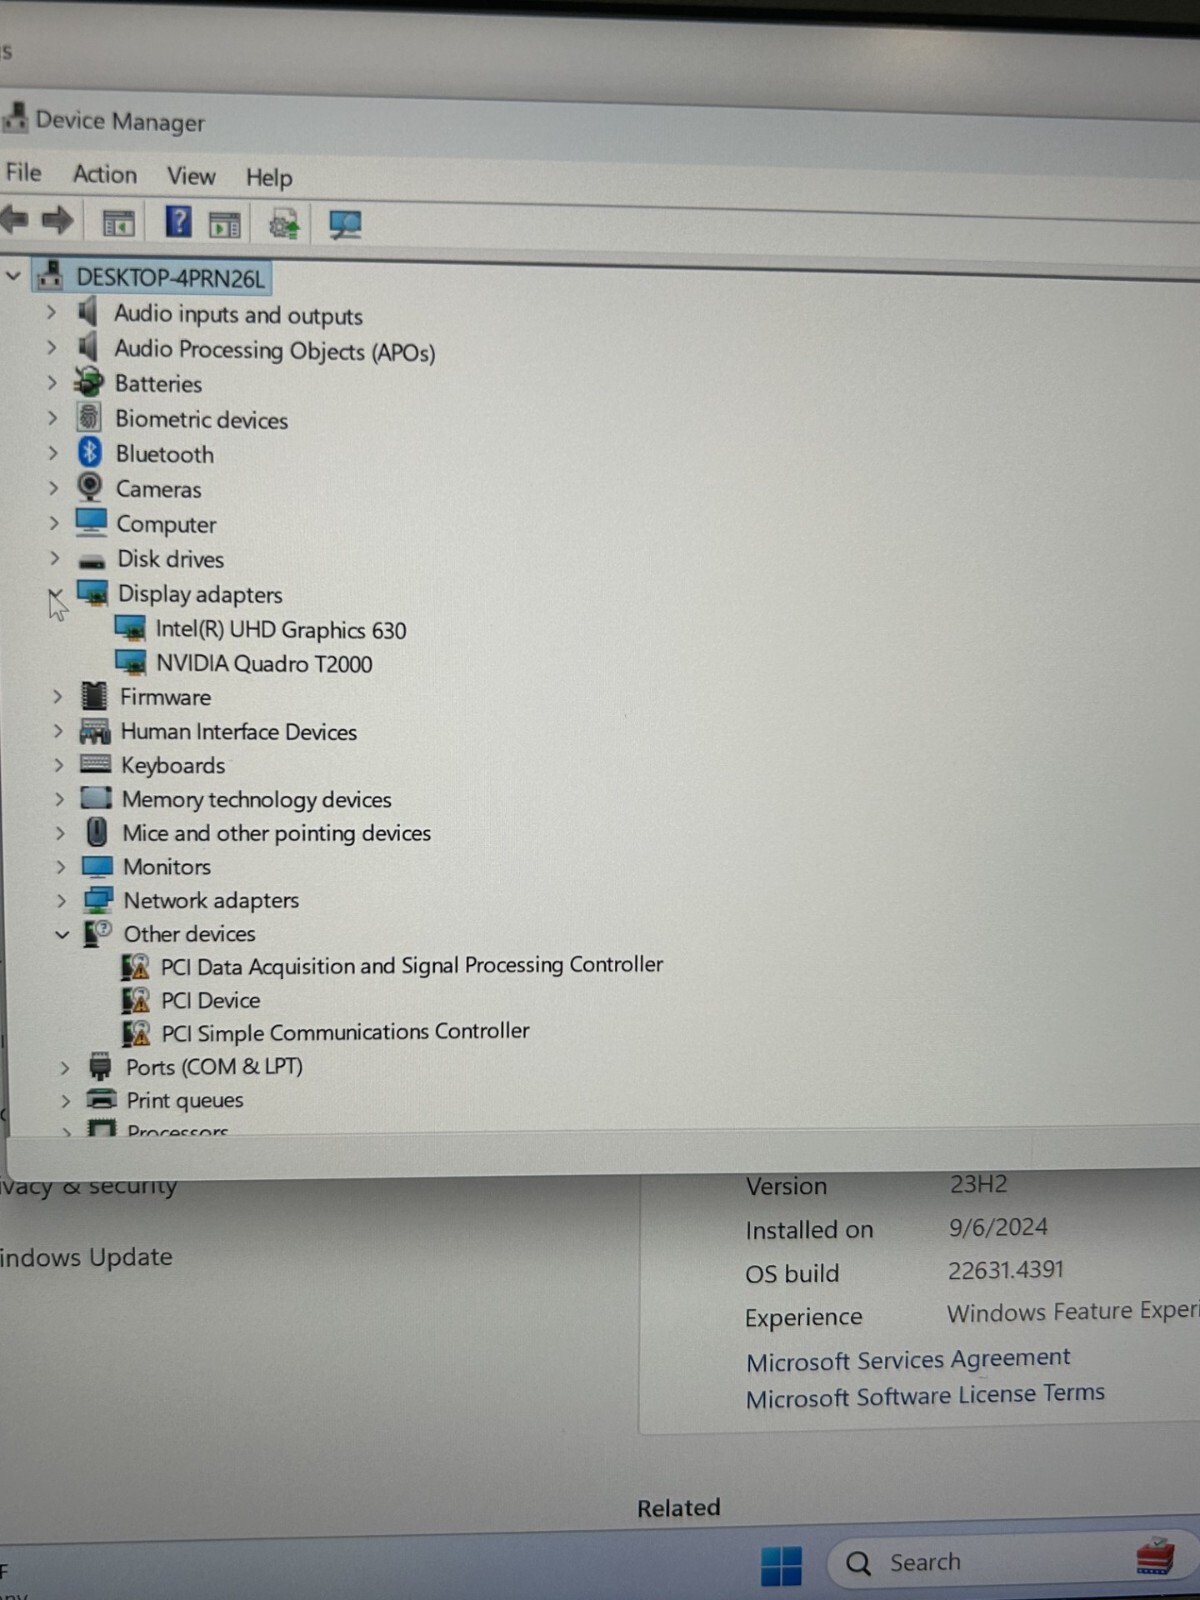Viewport: 1200px width, 1600px height.
Task: Click the Windows Start button
Action: [x=781, y=1566]
